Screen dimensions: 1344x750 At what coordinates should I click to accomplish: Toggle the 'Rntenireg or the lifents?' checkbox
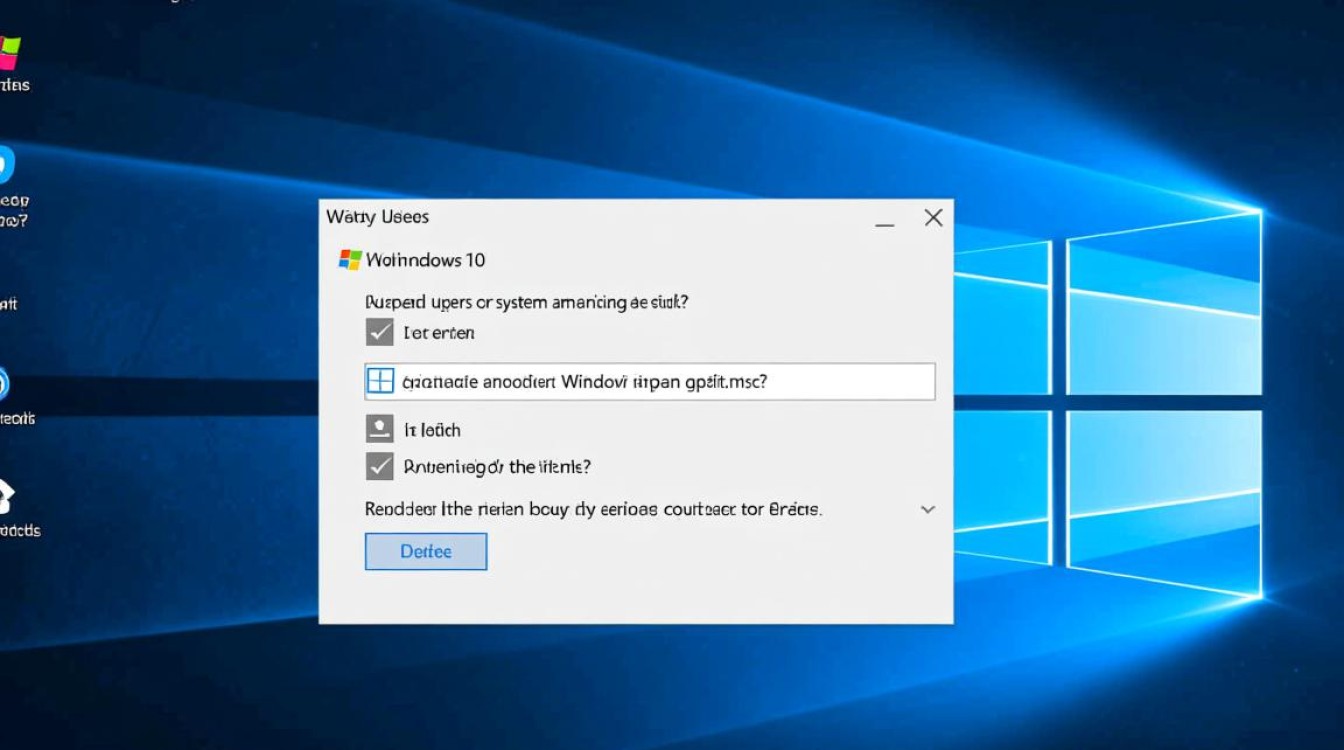[x=380, y=466]
